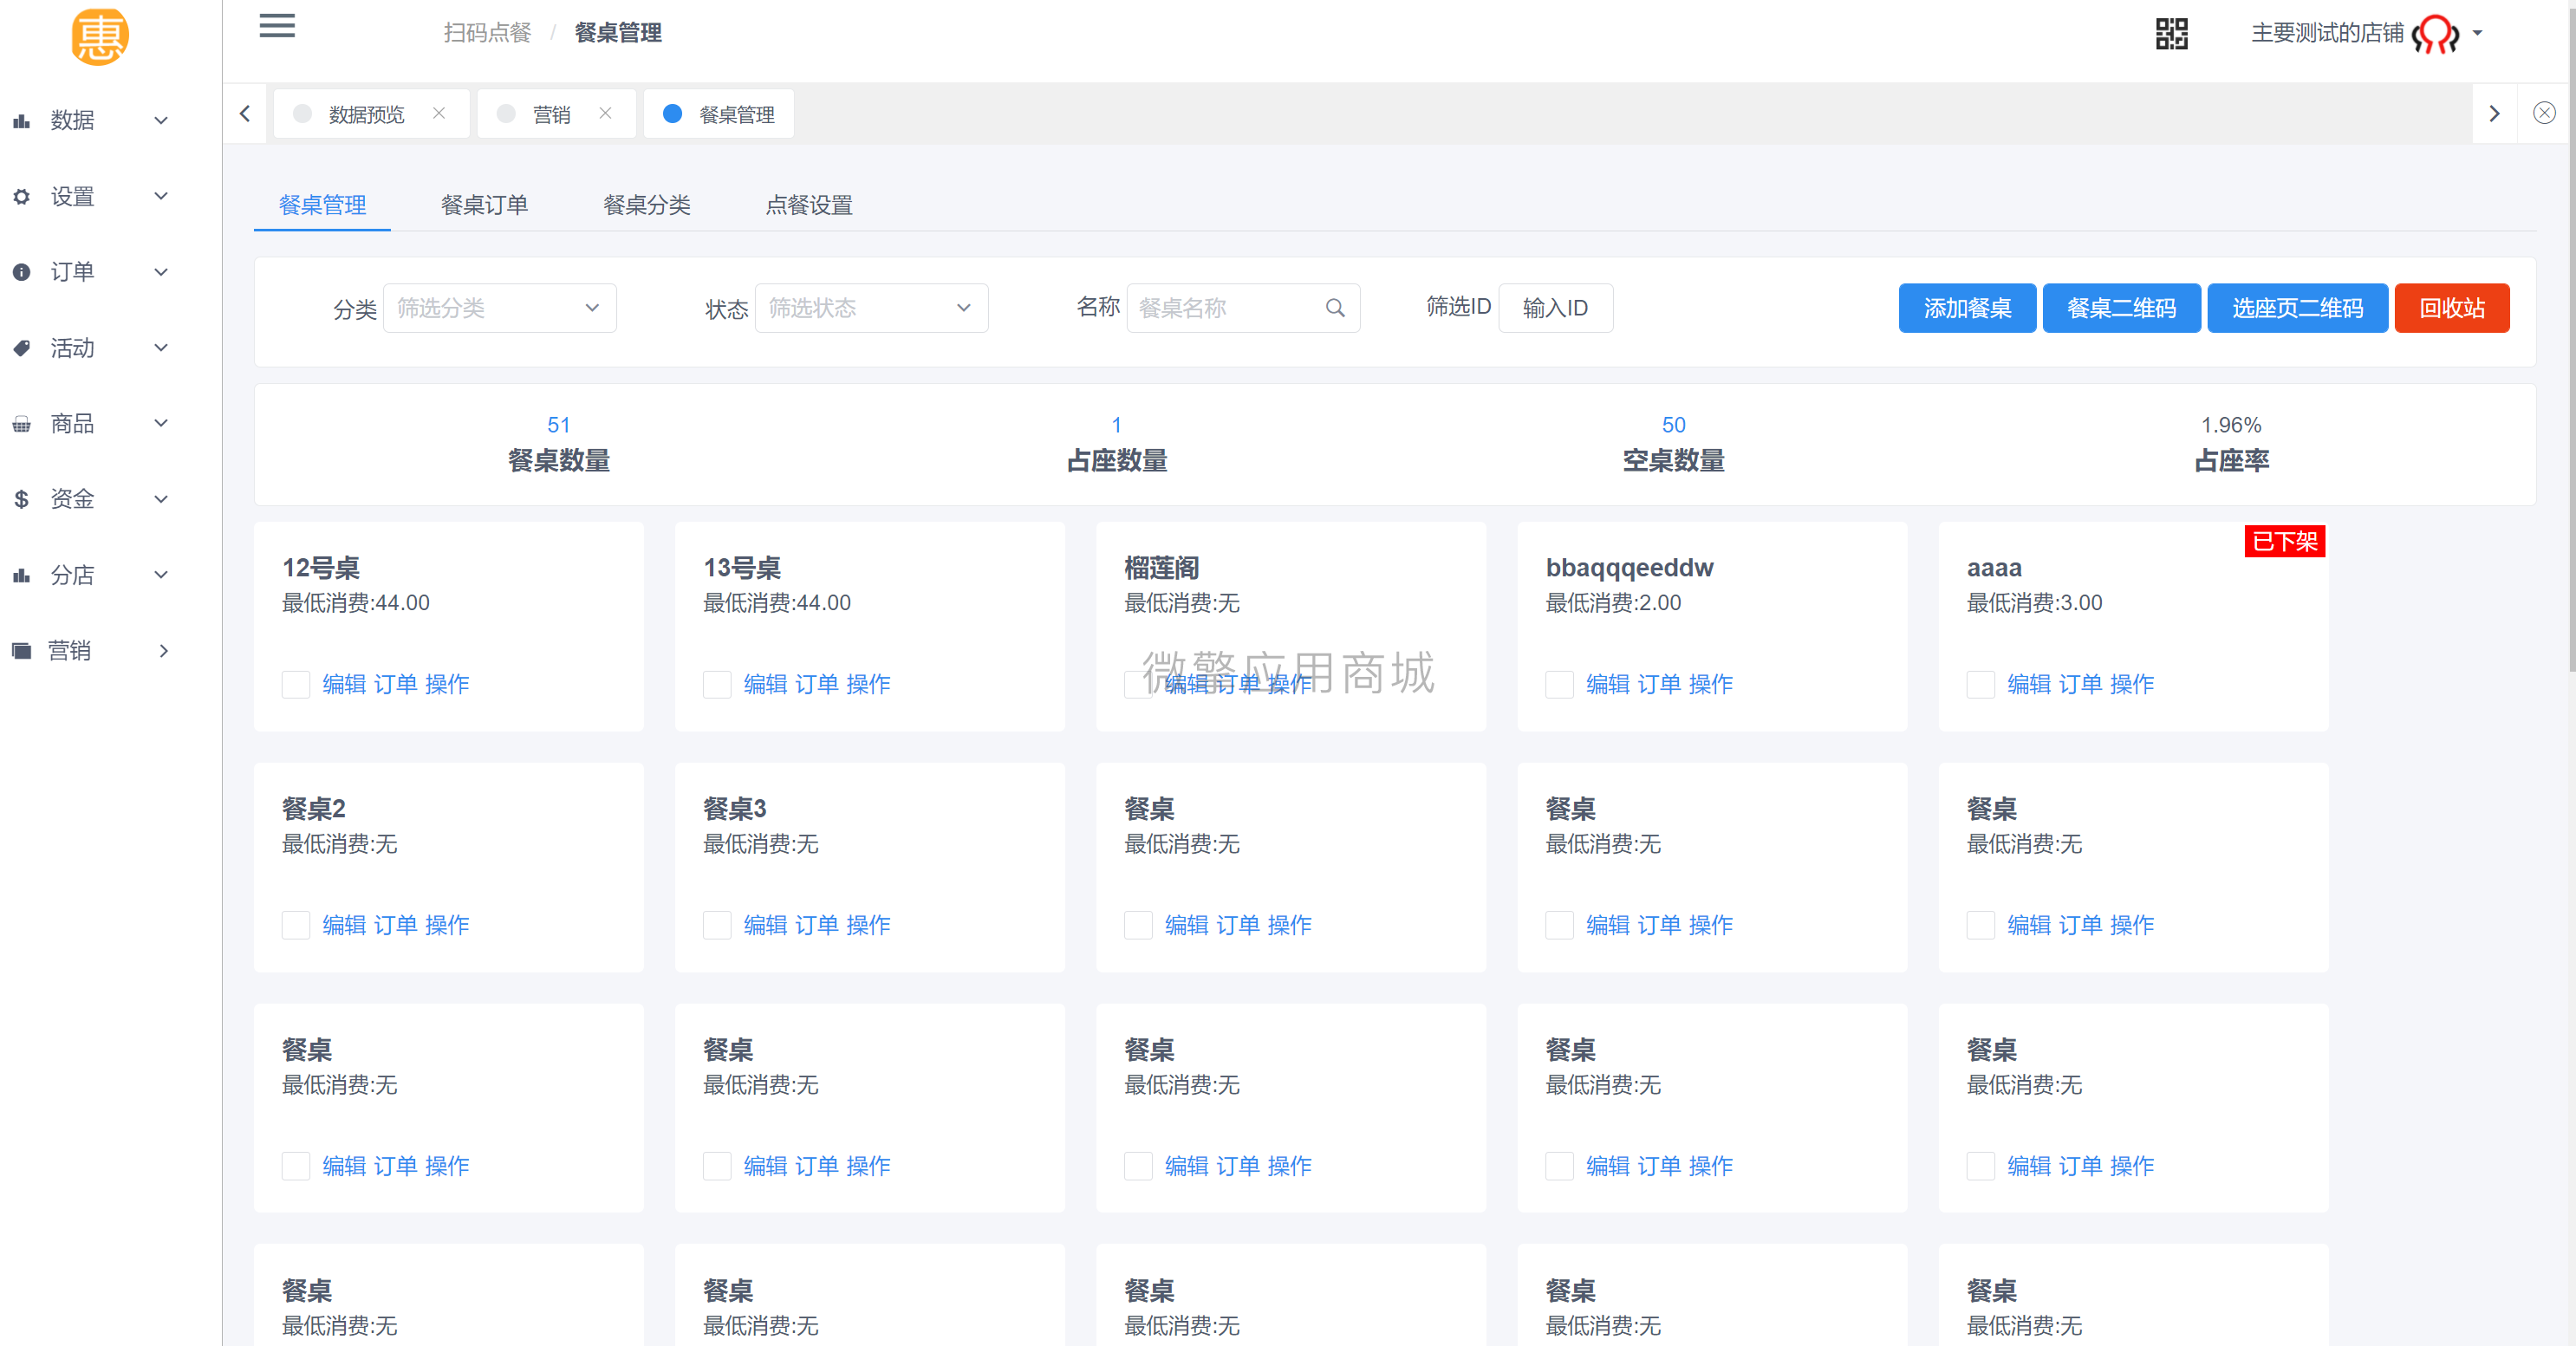Open the QR code icon in header
The image size is (2576, 1346).
[x=2171, y=33]
